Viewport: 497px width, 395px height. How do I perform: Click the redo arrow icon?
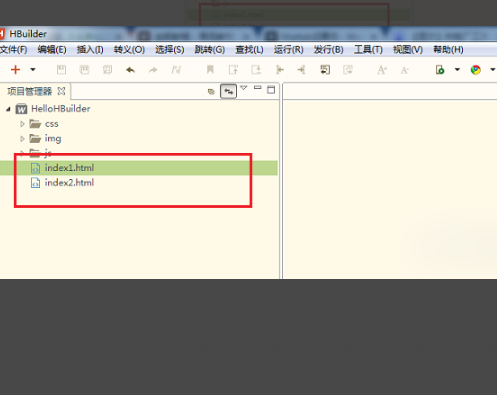153,70
